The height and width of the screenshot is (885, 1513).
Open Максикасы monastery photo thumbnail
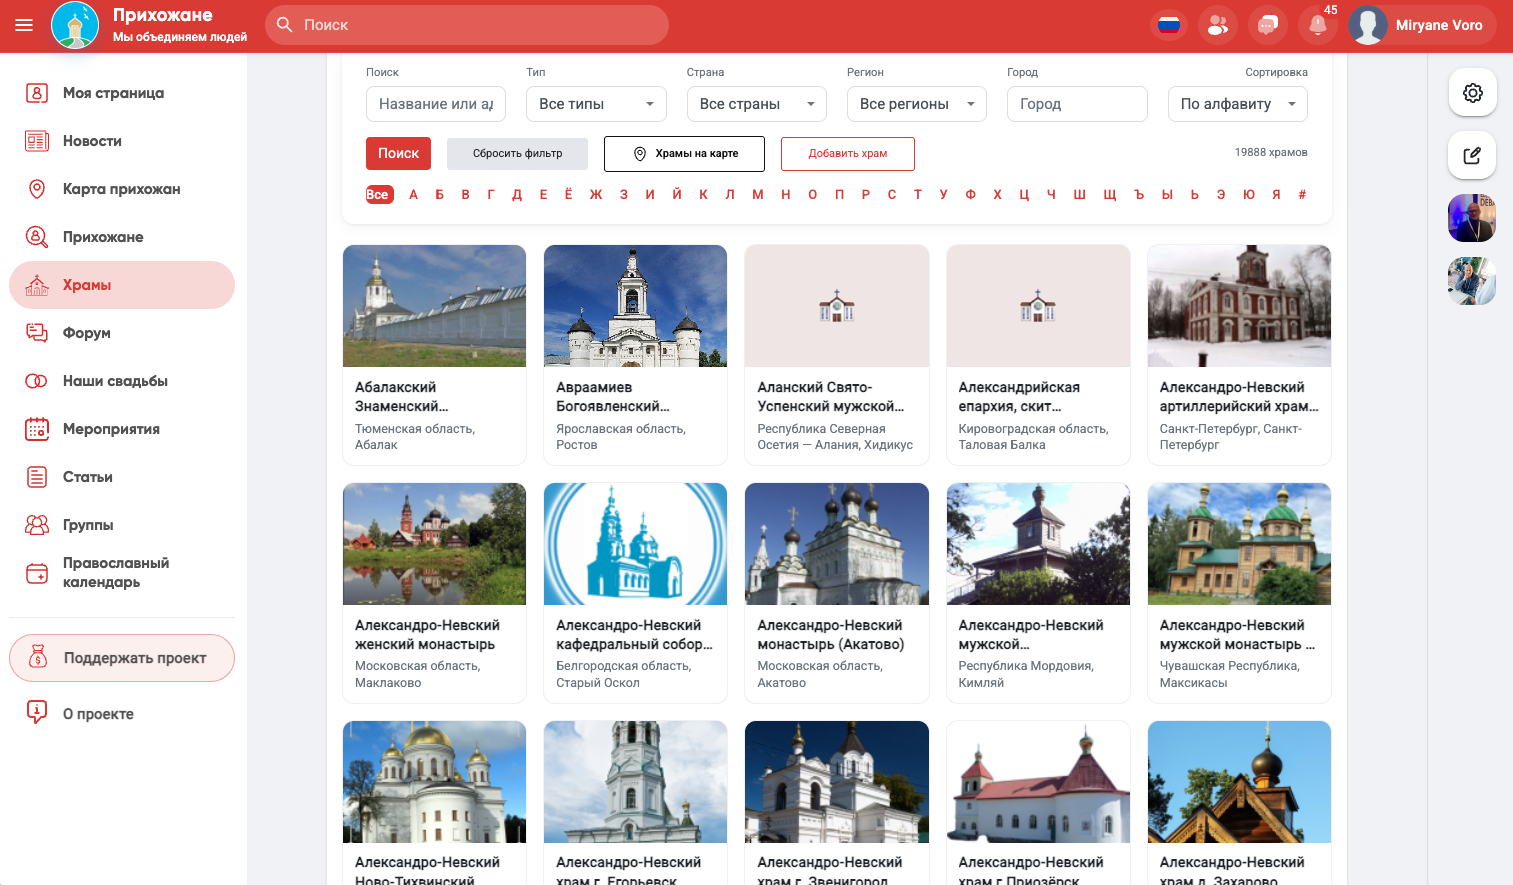[1239, 544]
